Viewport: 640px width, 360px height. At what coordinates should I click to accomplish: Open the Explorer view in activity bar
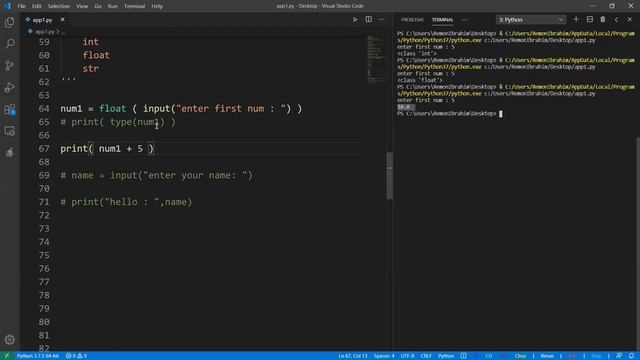click(9, 22)
